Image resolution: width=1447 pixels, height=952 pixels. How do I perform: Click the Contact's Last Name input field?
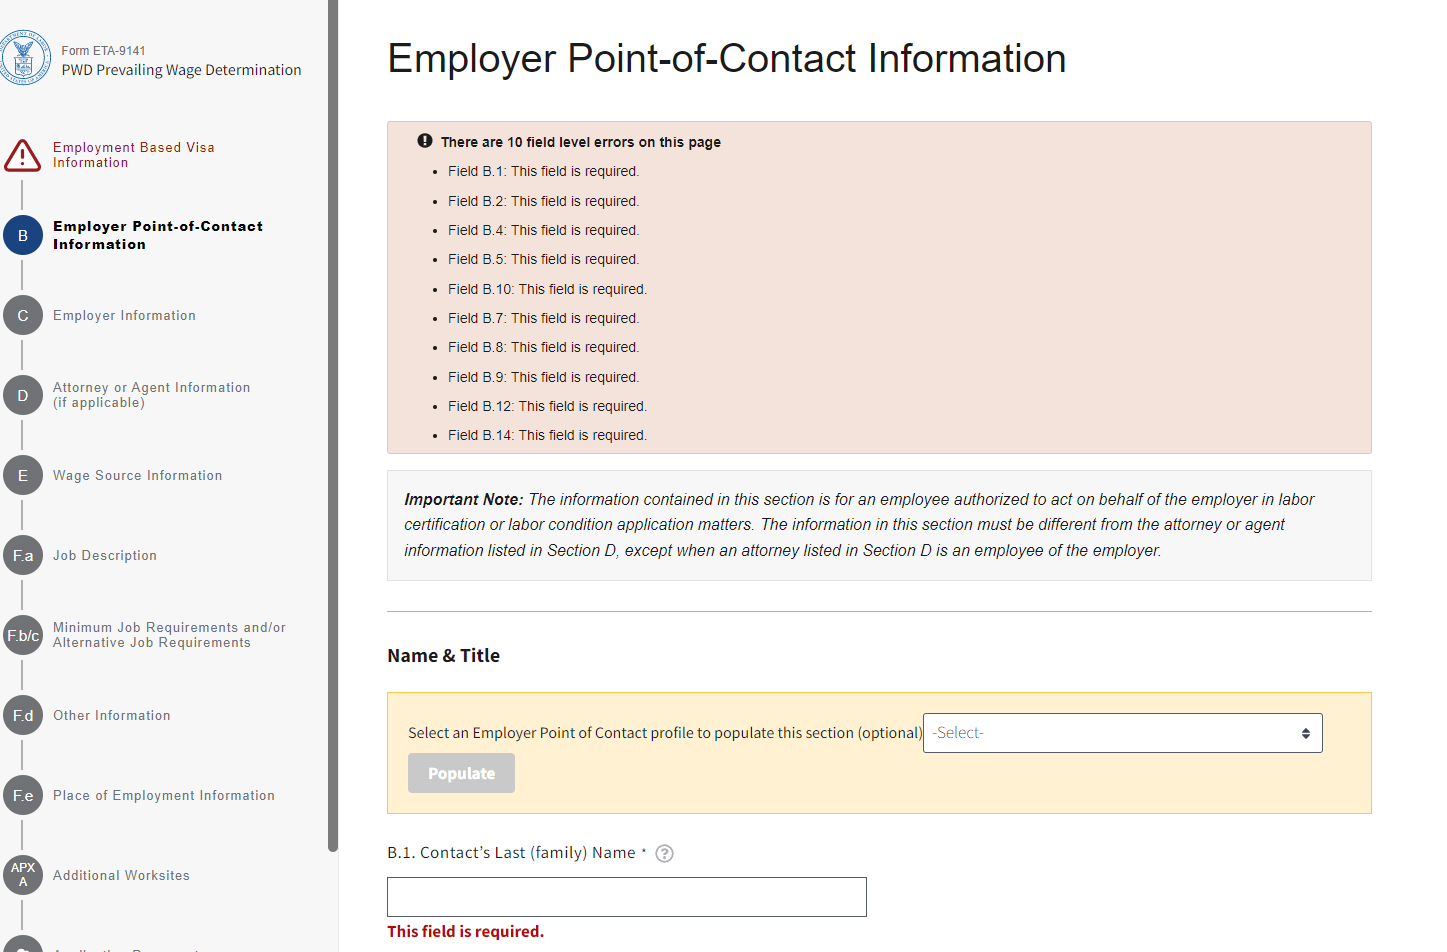pyautogui.click(x=626, y=897)
